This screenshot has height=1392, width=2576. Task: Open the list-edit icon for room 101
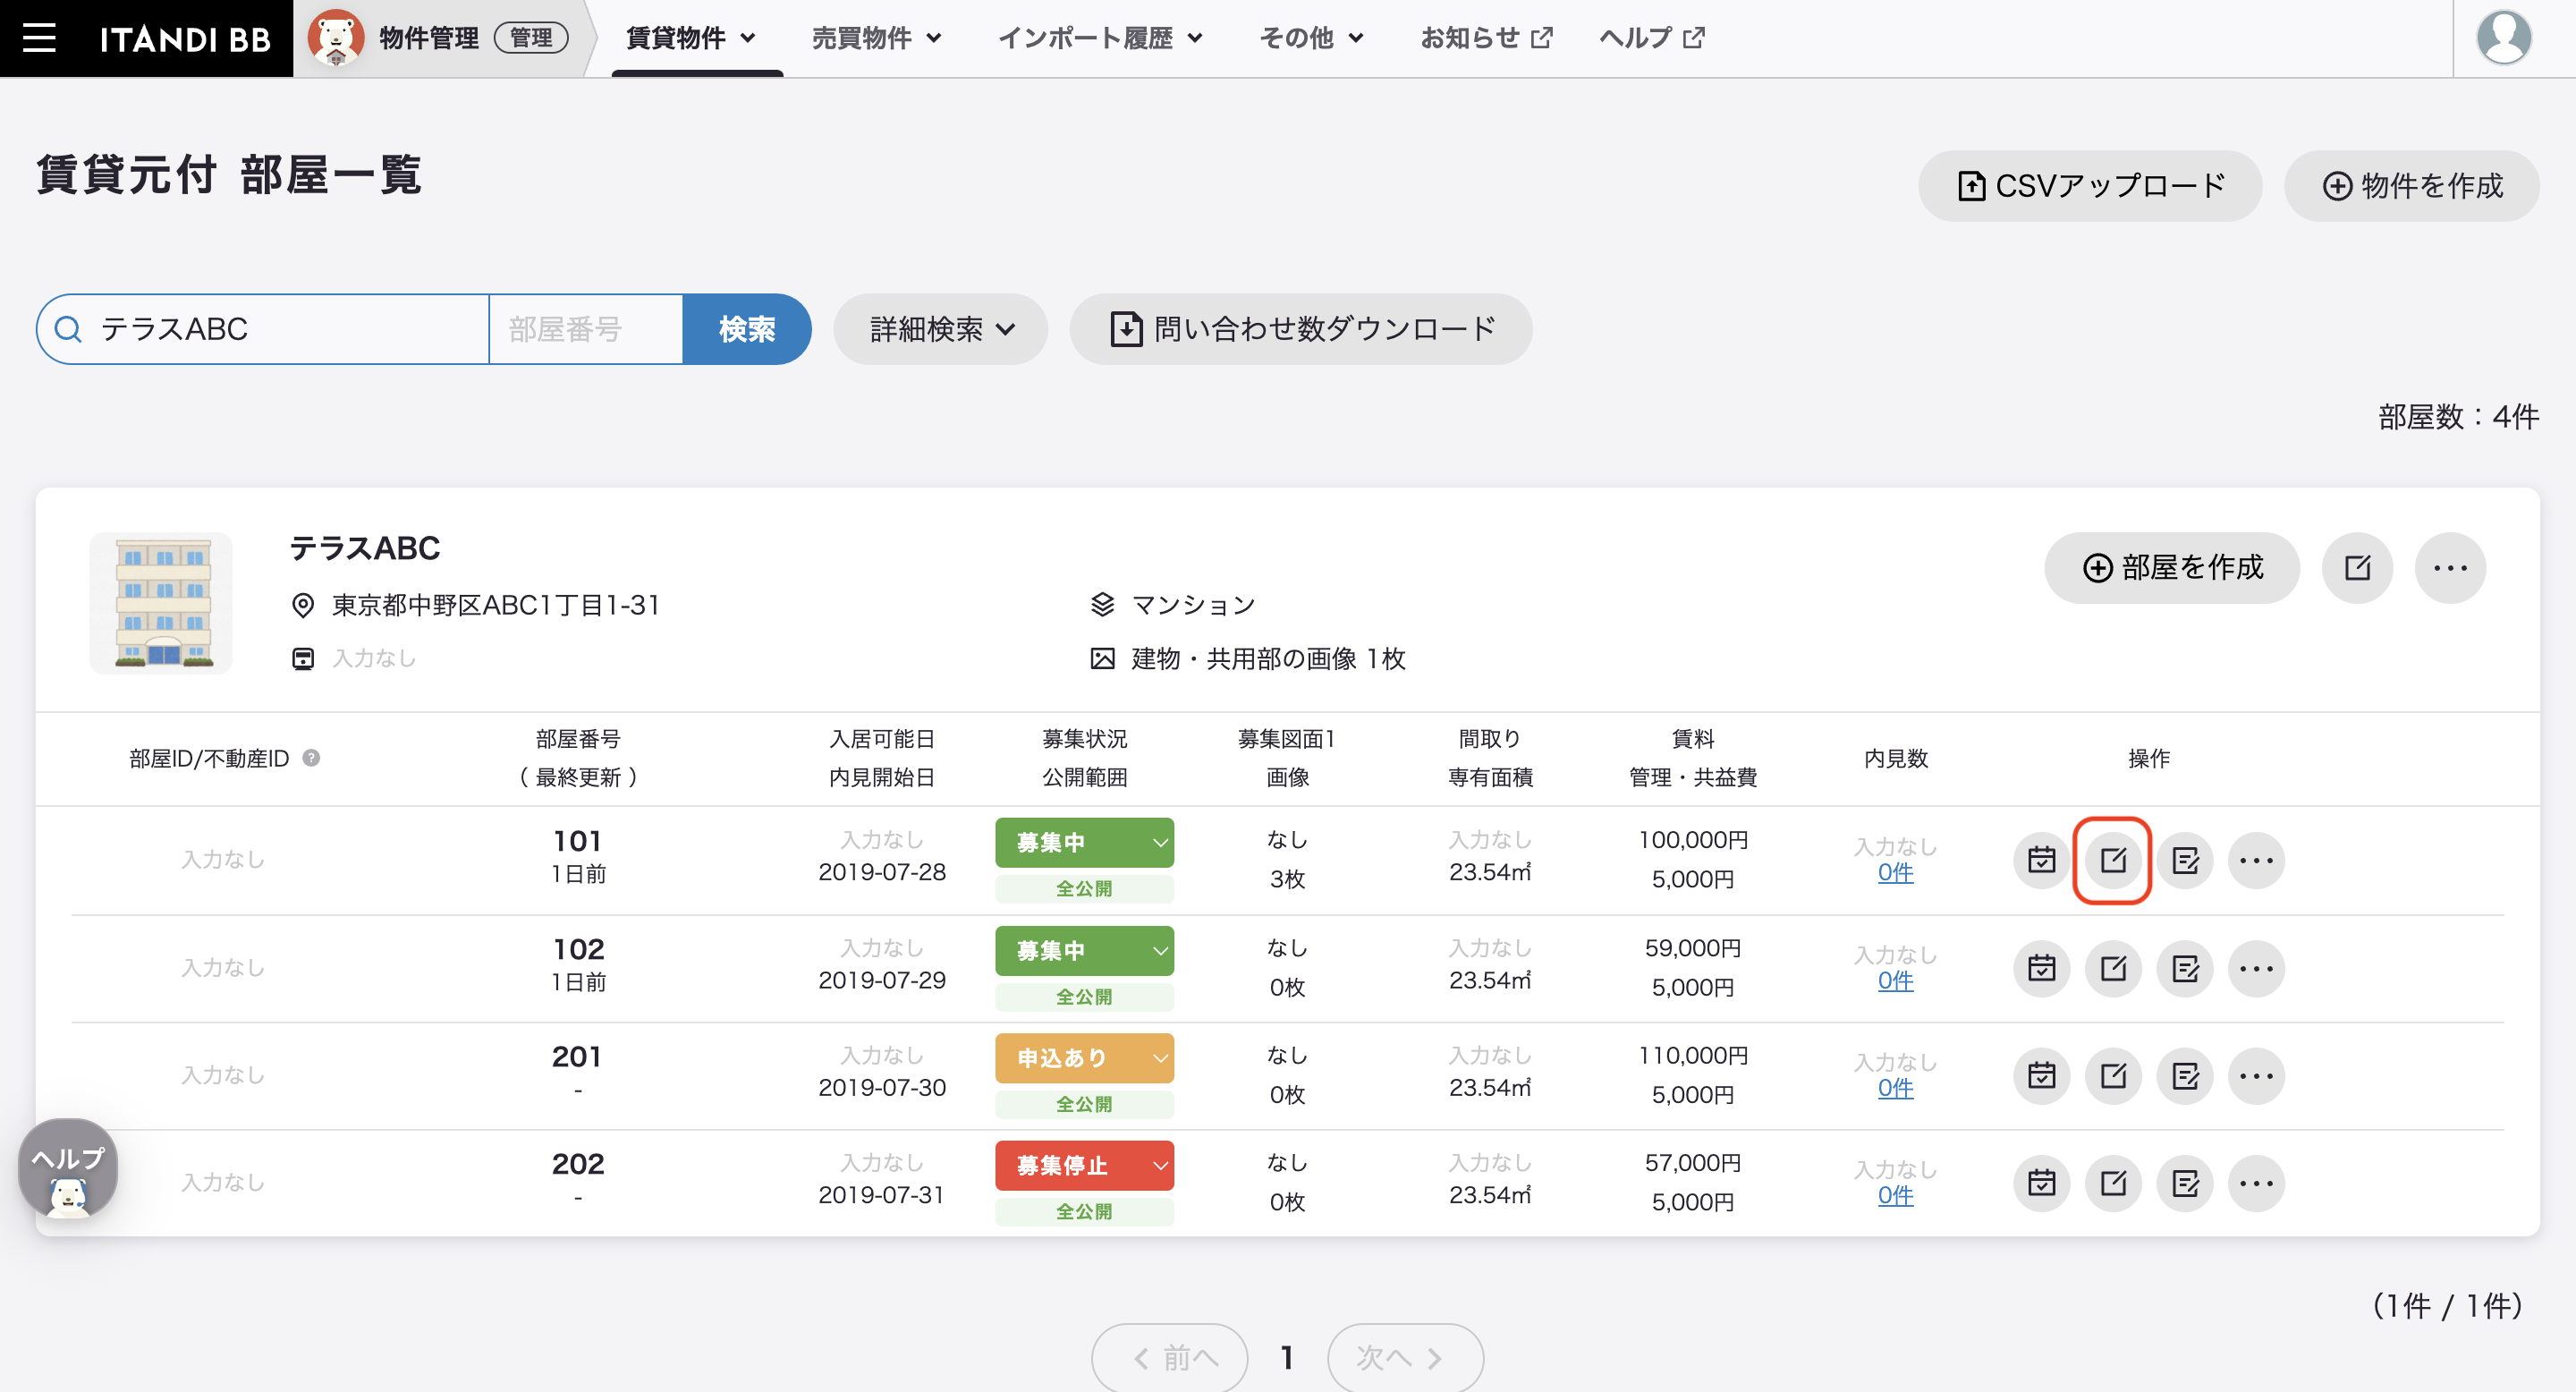coord(2185,860)
